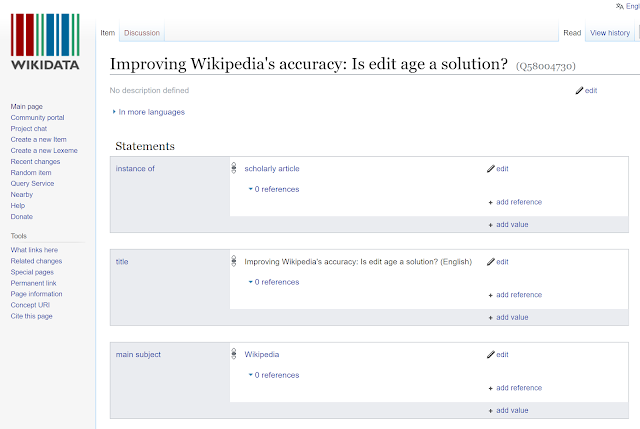Add value to instance of property
This screenshot has height=429, width=640.
click(x=508, y=225)
